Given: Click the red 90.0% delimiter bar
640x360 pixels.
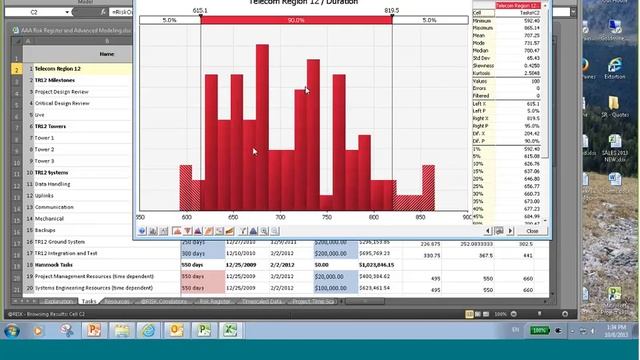Looking at the screenshot, I should [296, 20].
